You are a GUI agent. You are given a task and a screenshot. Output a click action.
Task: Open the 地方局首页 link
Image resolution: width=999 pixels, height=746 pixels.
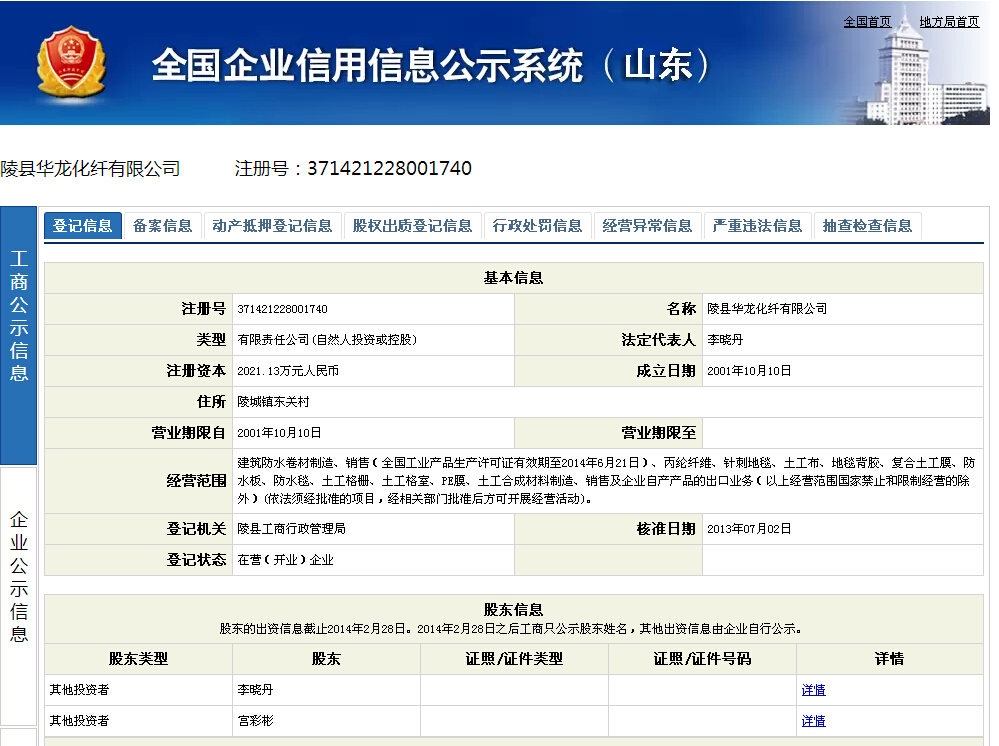coord(949,22)
